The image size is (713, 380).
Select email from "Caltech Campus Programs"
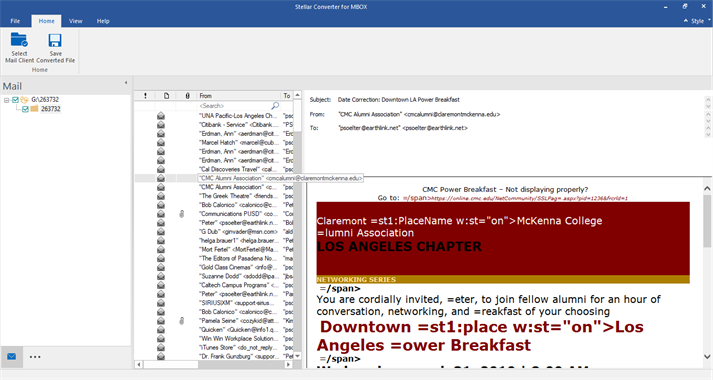point(239,285)
